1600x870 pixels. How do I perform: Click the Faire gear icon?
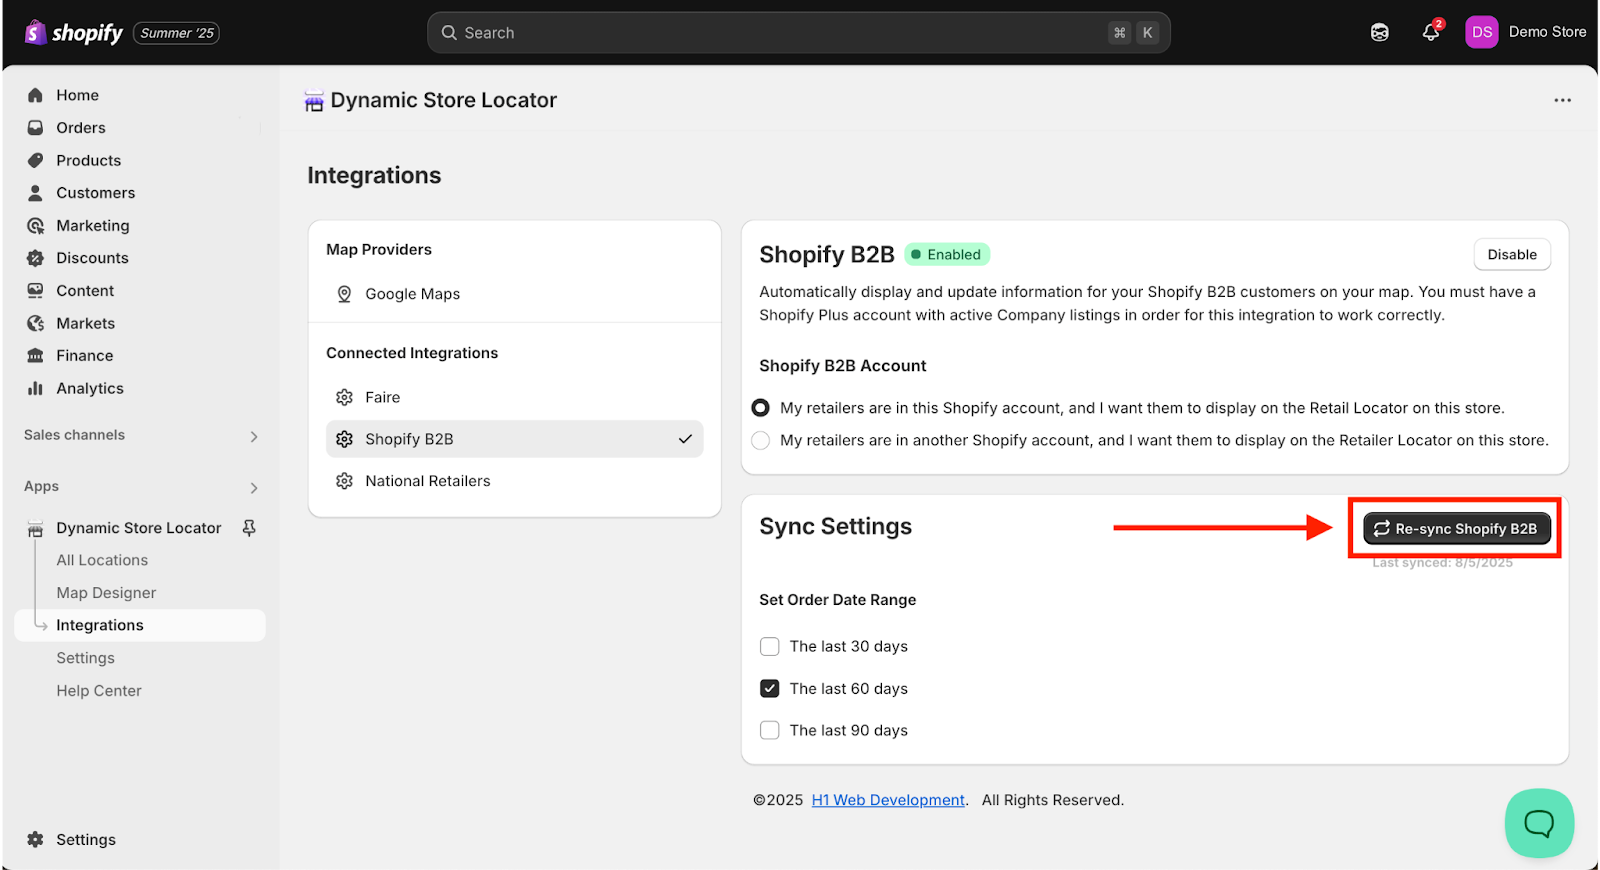[344, 397]
